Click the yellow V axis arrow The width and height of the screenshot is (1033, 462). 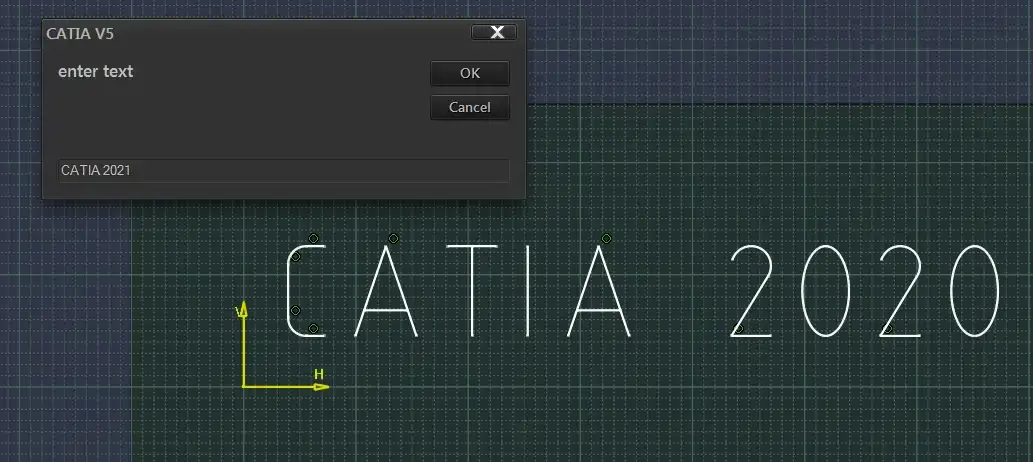[x=243, y=309]
